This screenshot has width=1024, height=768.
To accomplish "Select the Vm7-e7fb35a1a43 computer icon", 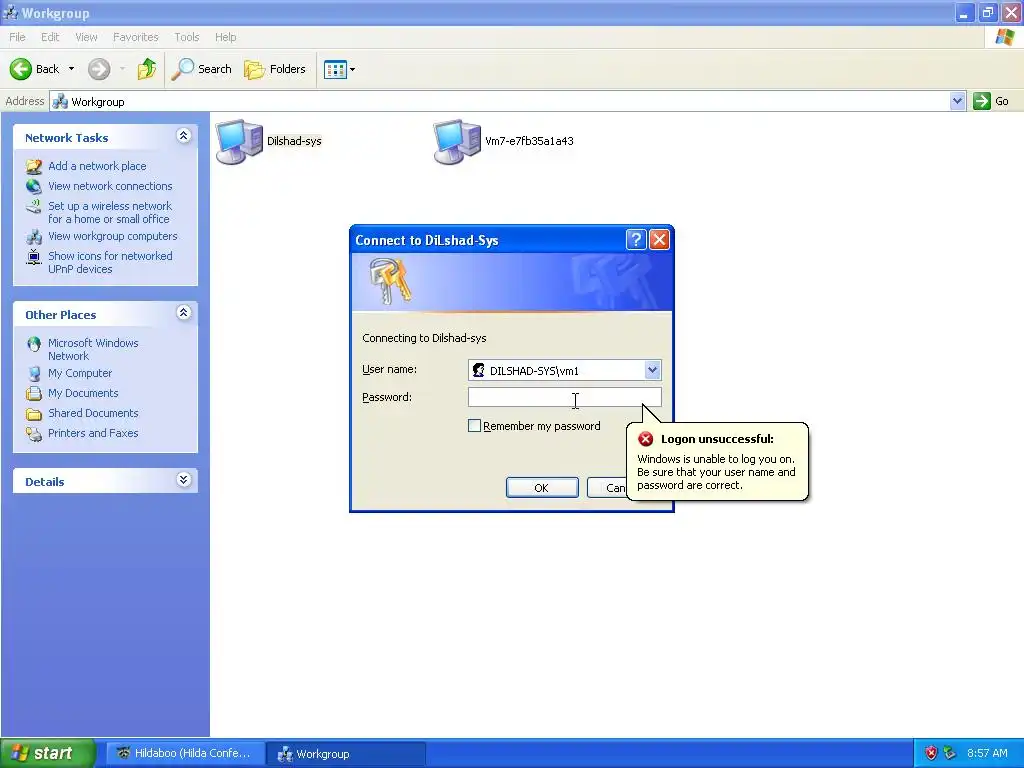I will [457, 141].
